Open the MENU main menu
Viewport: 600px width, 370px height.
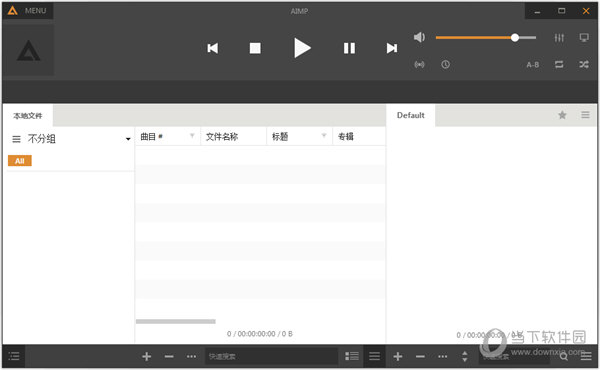tap(28, 11)
